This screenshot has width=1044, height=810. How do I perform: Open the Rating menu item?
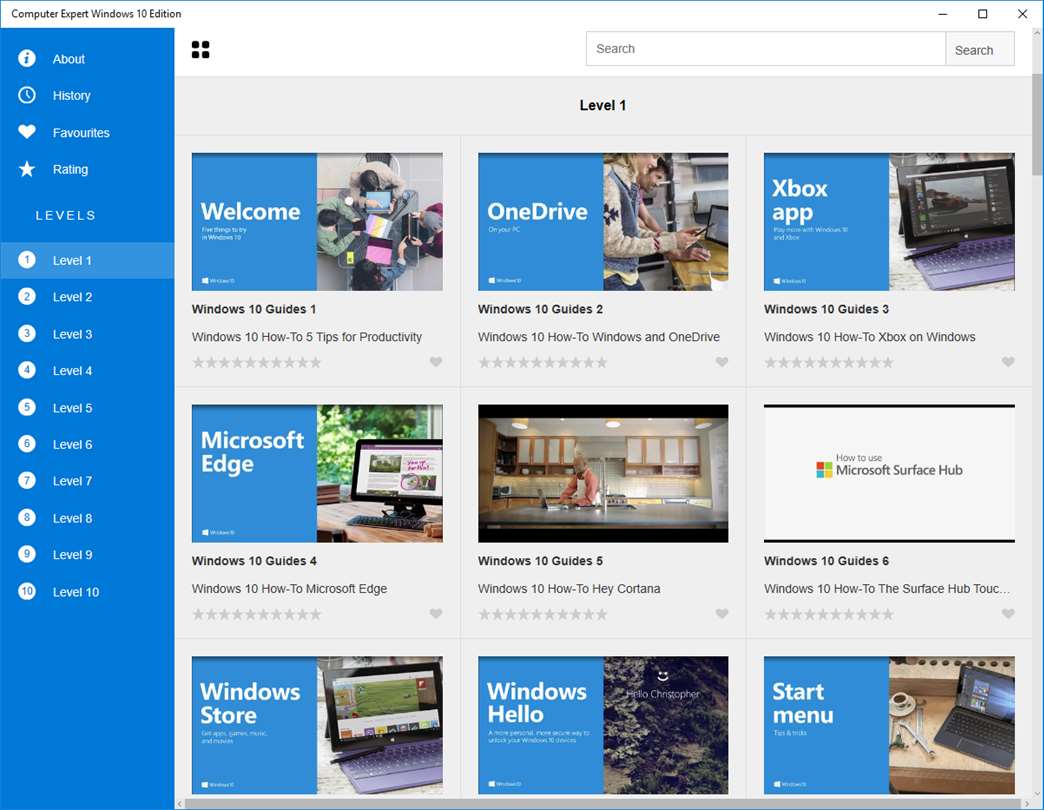pyautogui.click(x=87, y=169)
